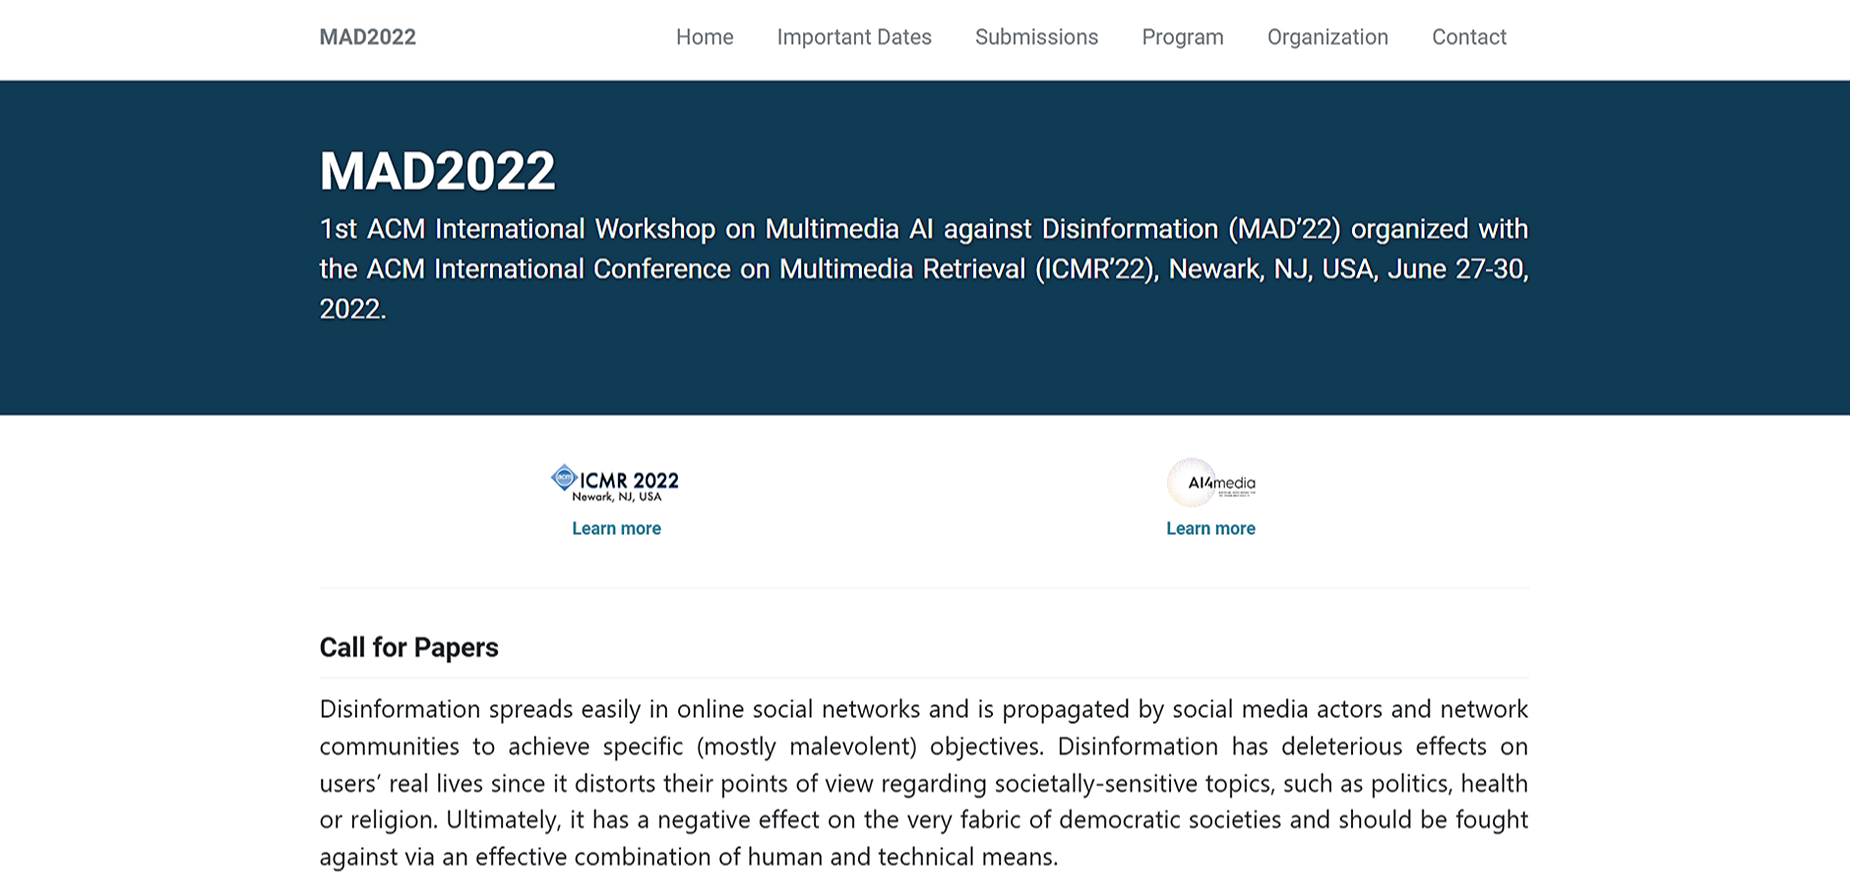Click the AI4media logo
The width and height of the screenshot is (1850, 890).
tap(1210, 483)
